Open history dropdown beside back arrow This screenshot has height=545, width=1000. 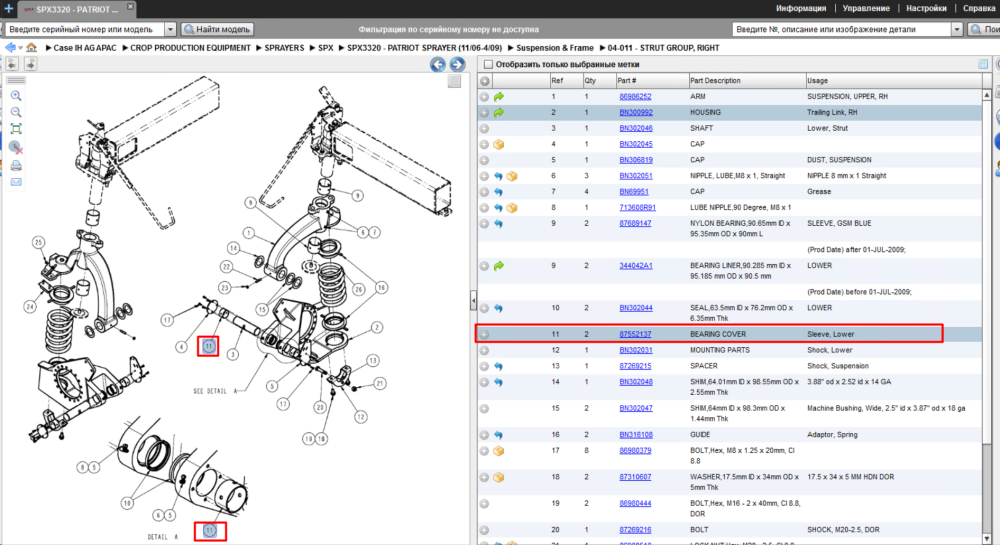[x=21, y=48]
